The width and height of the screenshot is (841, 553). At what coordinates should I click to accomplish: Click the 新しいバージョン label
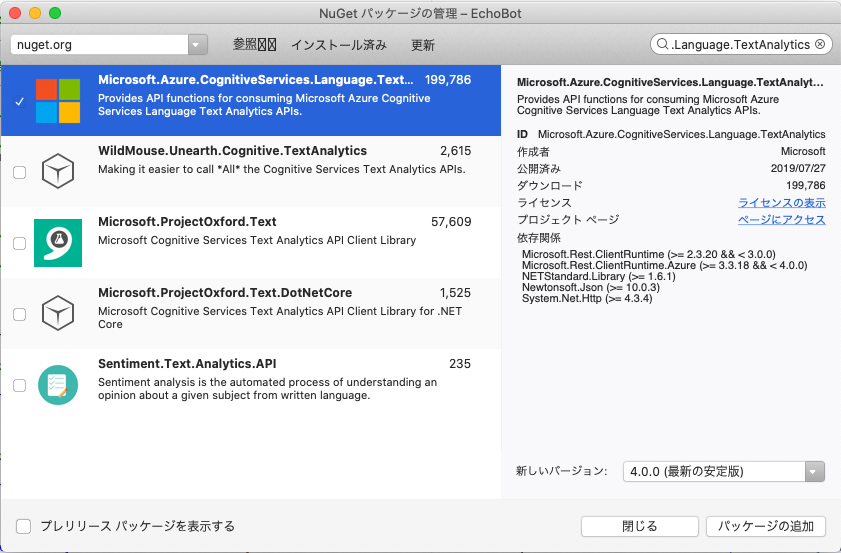(561, 471)
